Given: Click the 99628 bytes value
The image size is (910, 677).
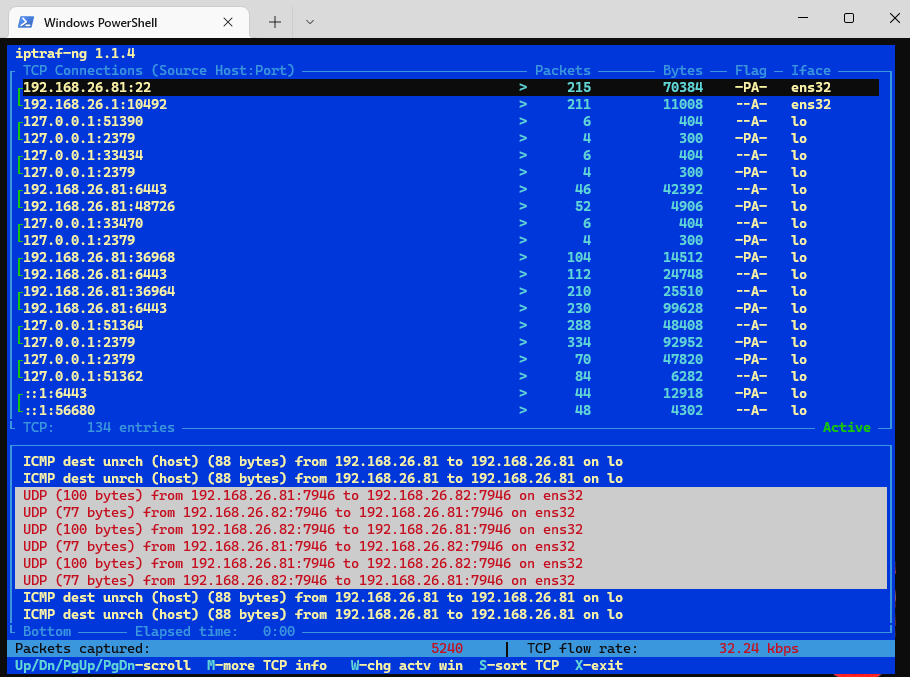Looking at the screenshot, I should (x=682, y=309).
